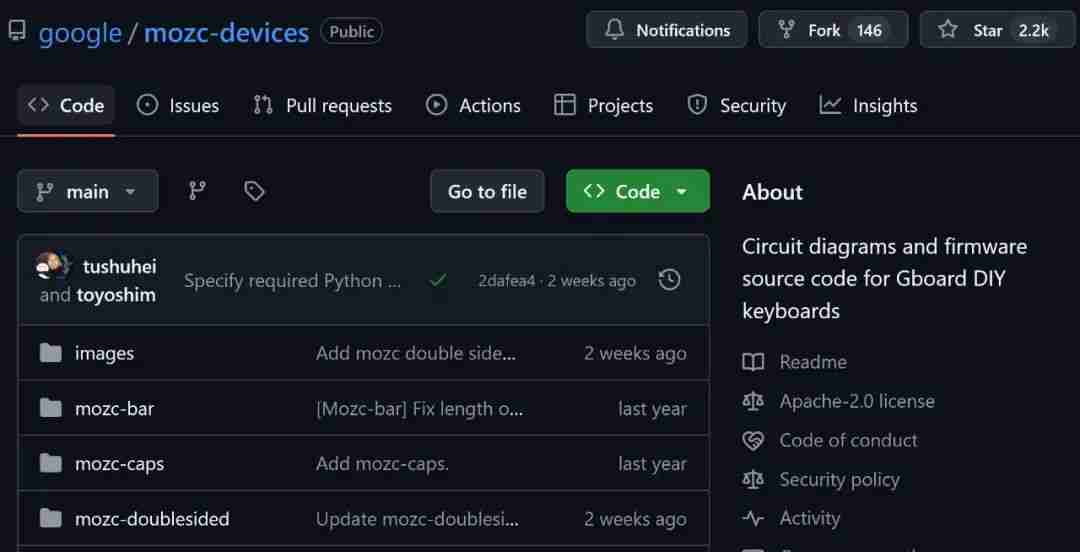Open the tags icon beside branches
The width and height of the screenshot is (1080, 552).
254,191
